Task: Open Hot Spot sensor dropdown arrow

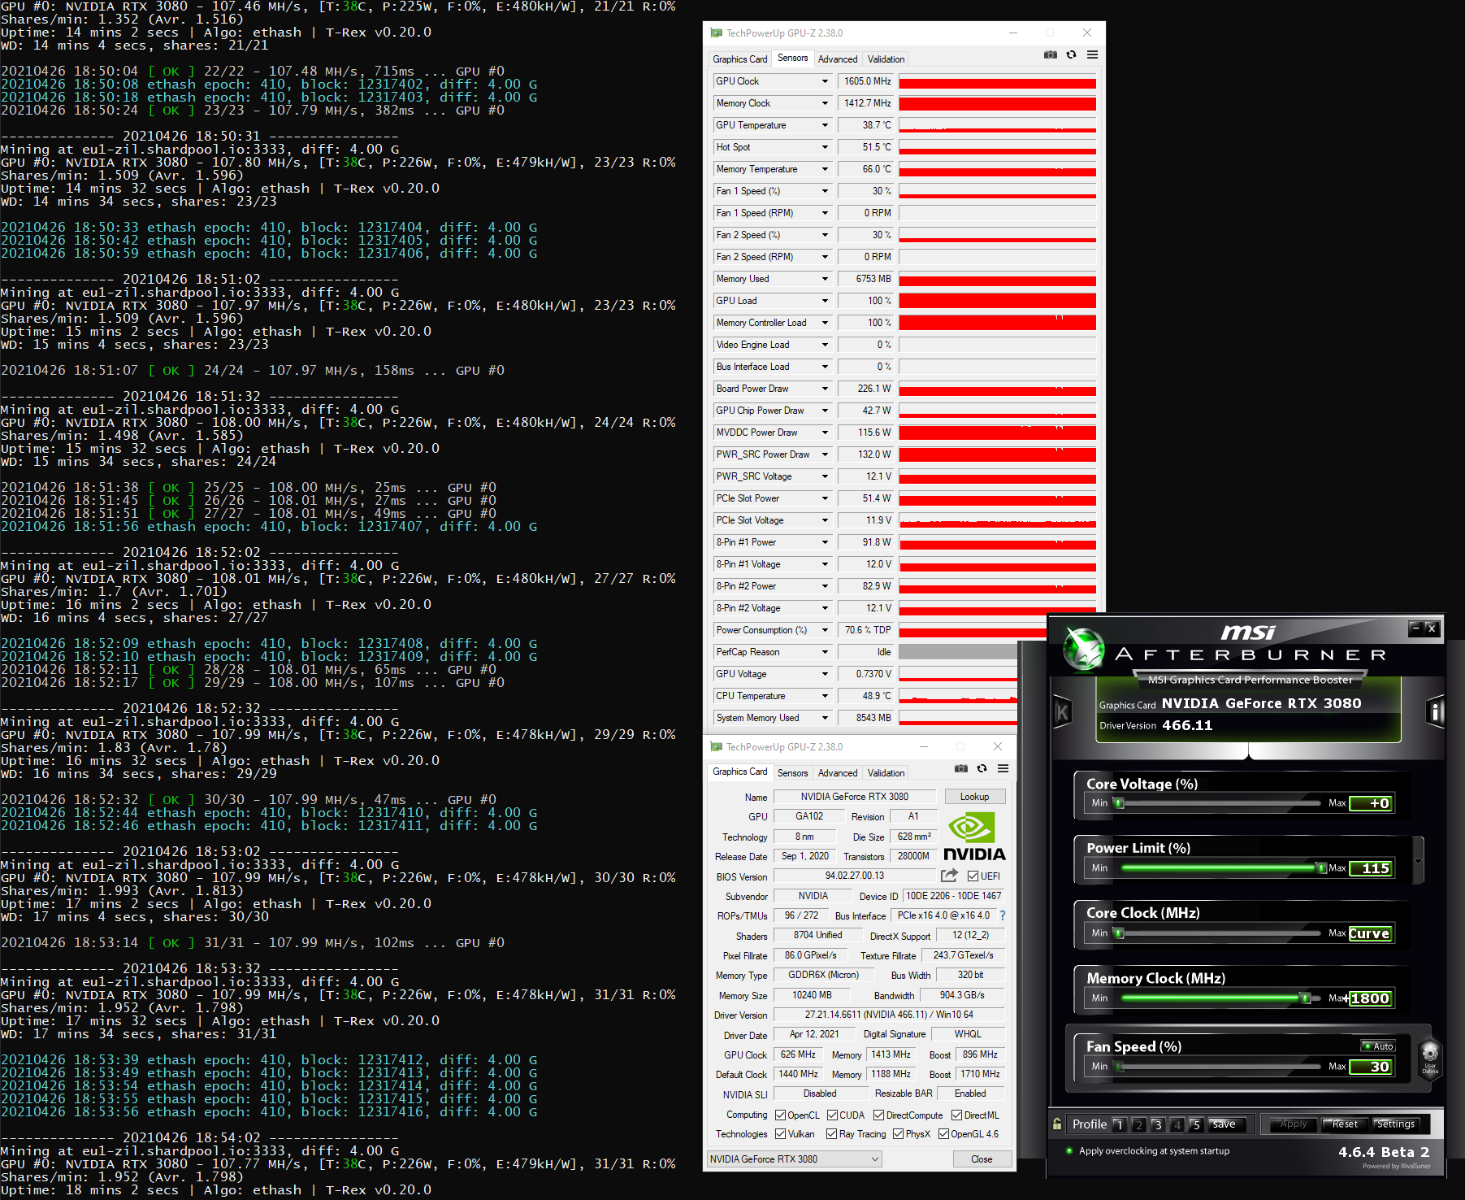Action: (x=825, y=147)
